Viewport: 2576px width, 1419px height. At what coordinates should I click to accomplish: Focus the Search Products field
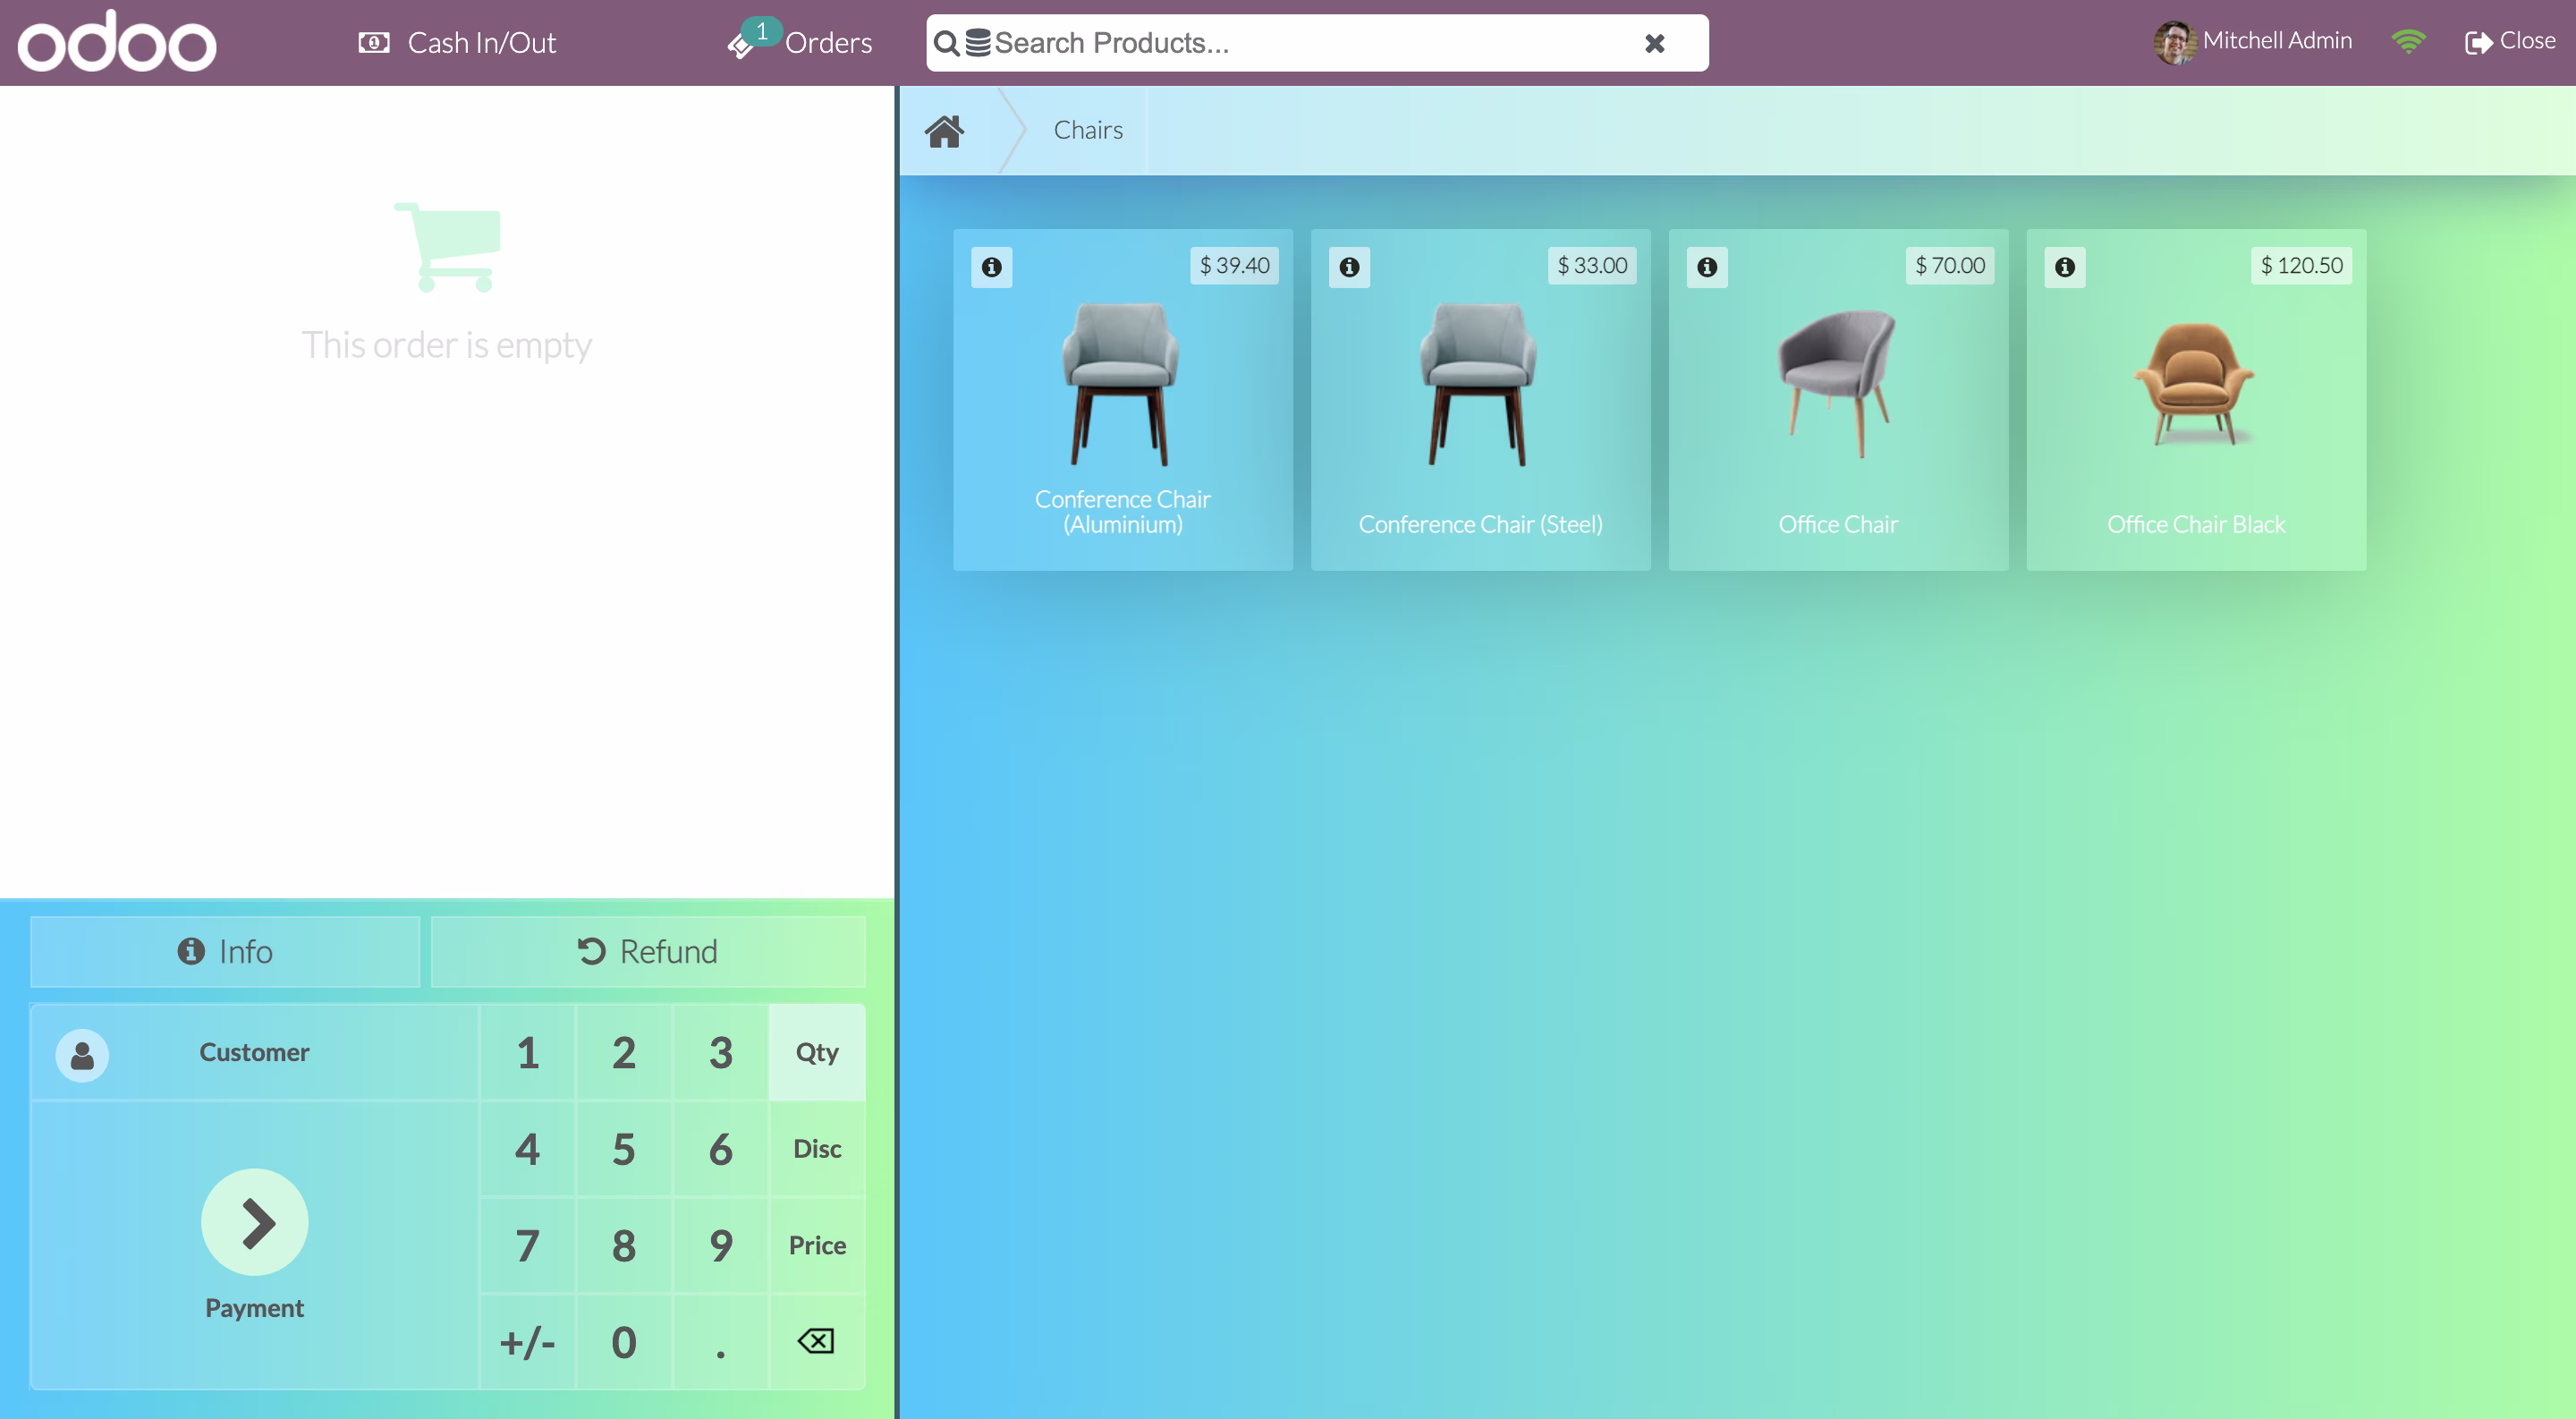[x=1316, y=43]
